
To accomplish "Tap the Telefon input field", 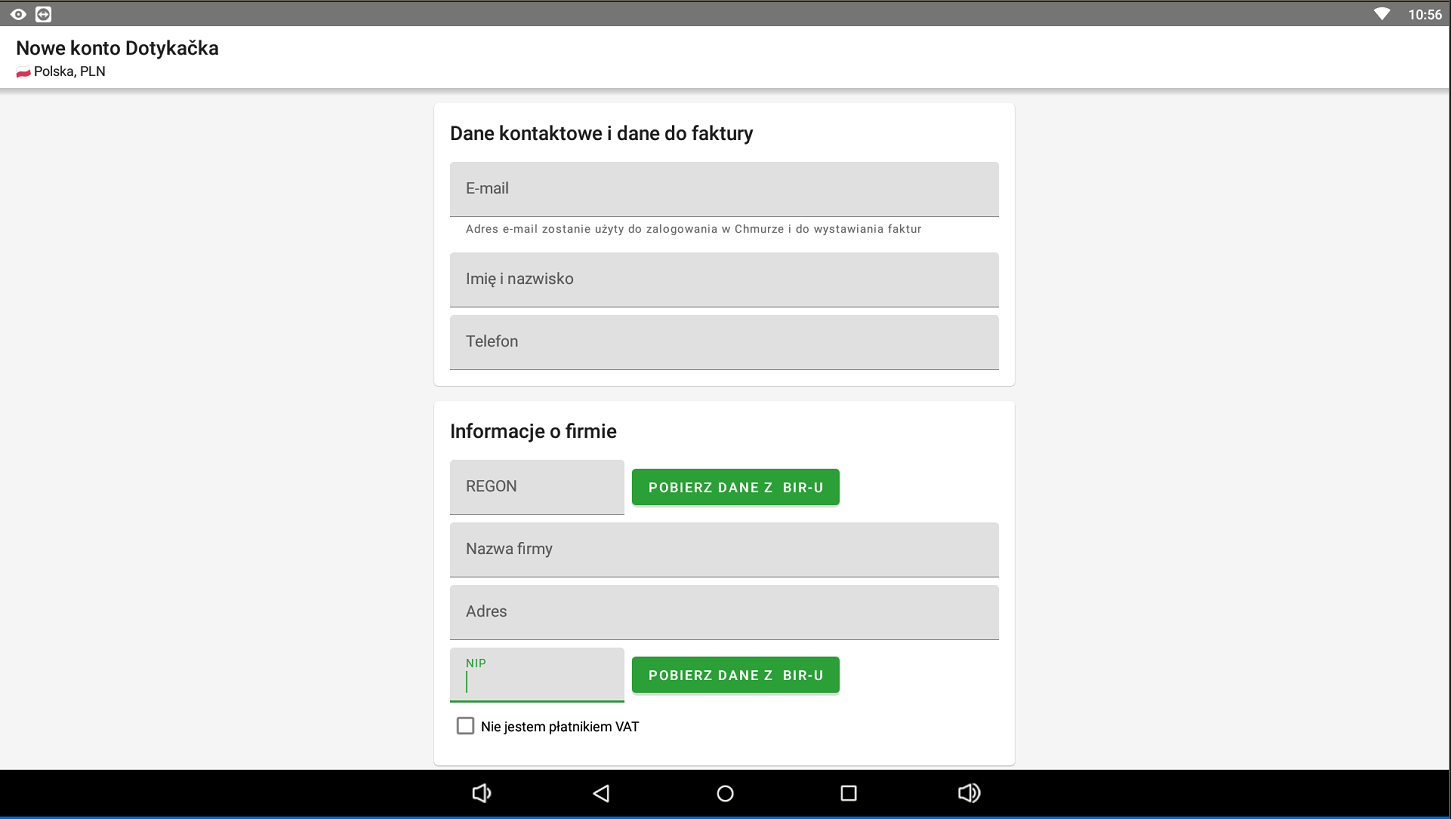I will click(724, 342).
